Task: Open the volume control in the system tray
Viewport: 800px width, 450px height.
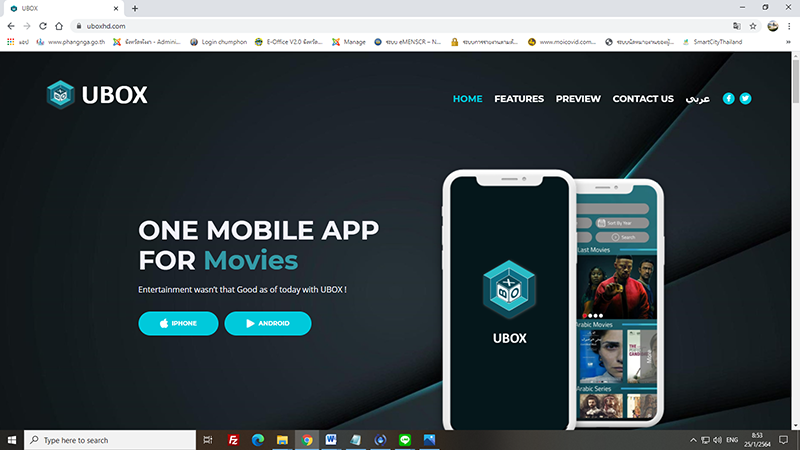Action: coord(718,440)
